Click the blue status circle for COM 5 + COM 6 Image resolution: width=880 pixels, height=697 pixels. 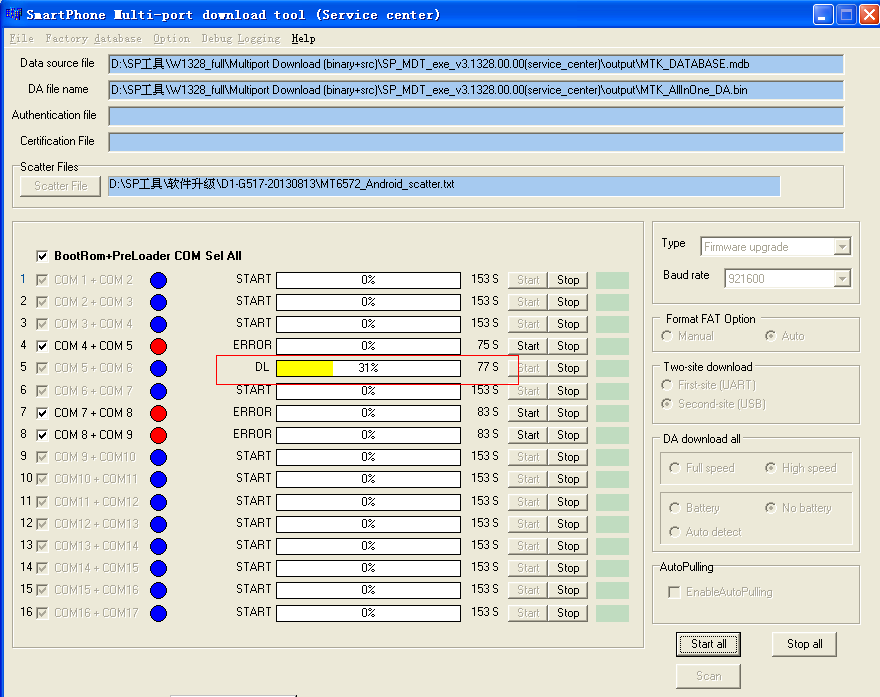[158, 368]
